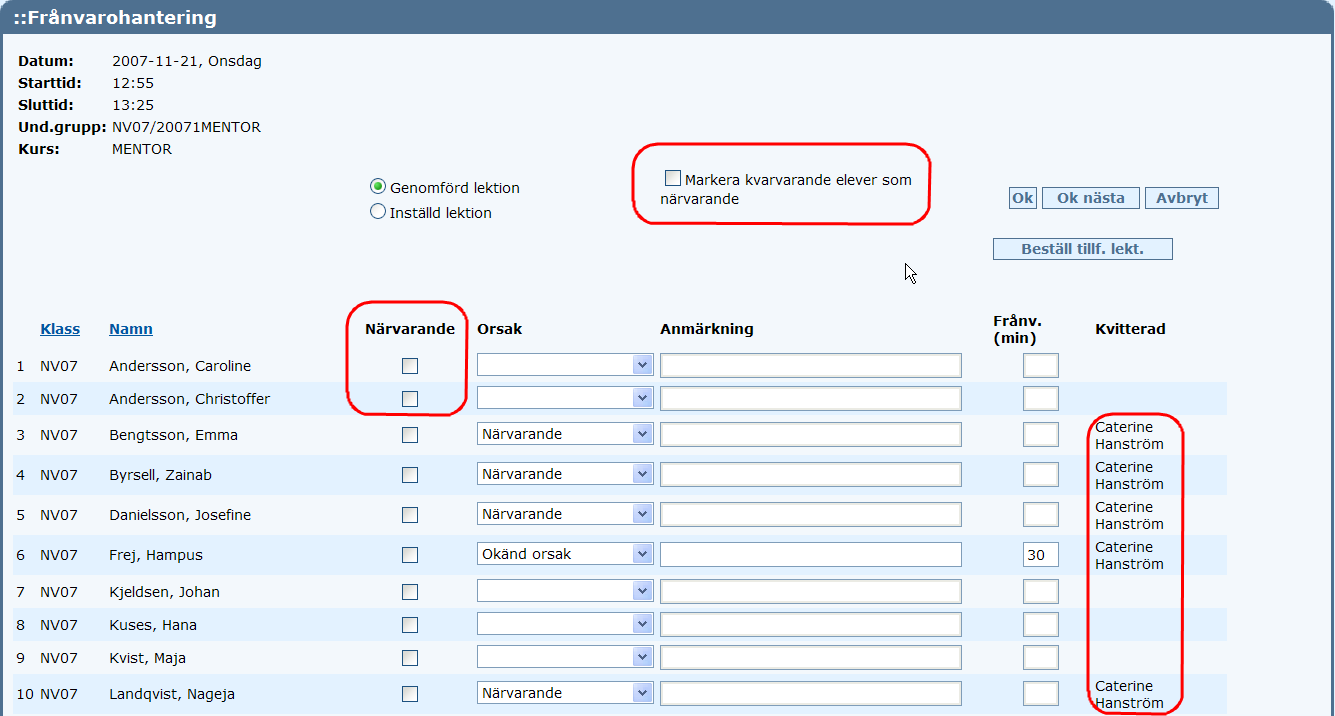The image size is (1335, 716).
Task: Click the Frånvarohantering title text
Action: point(115,17)
